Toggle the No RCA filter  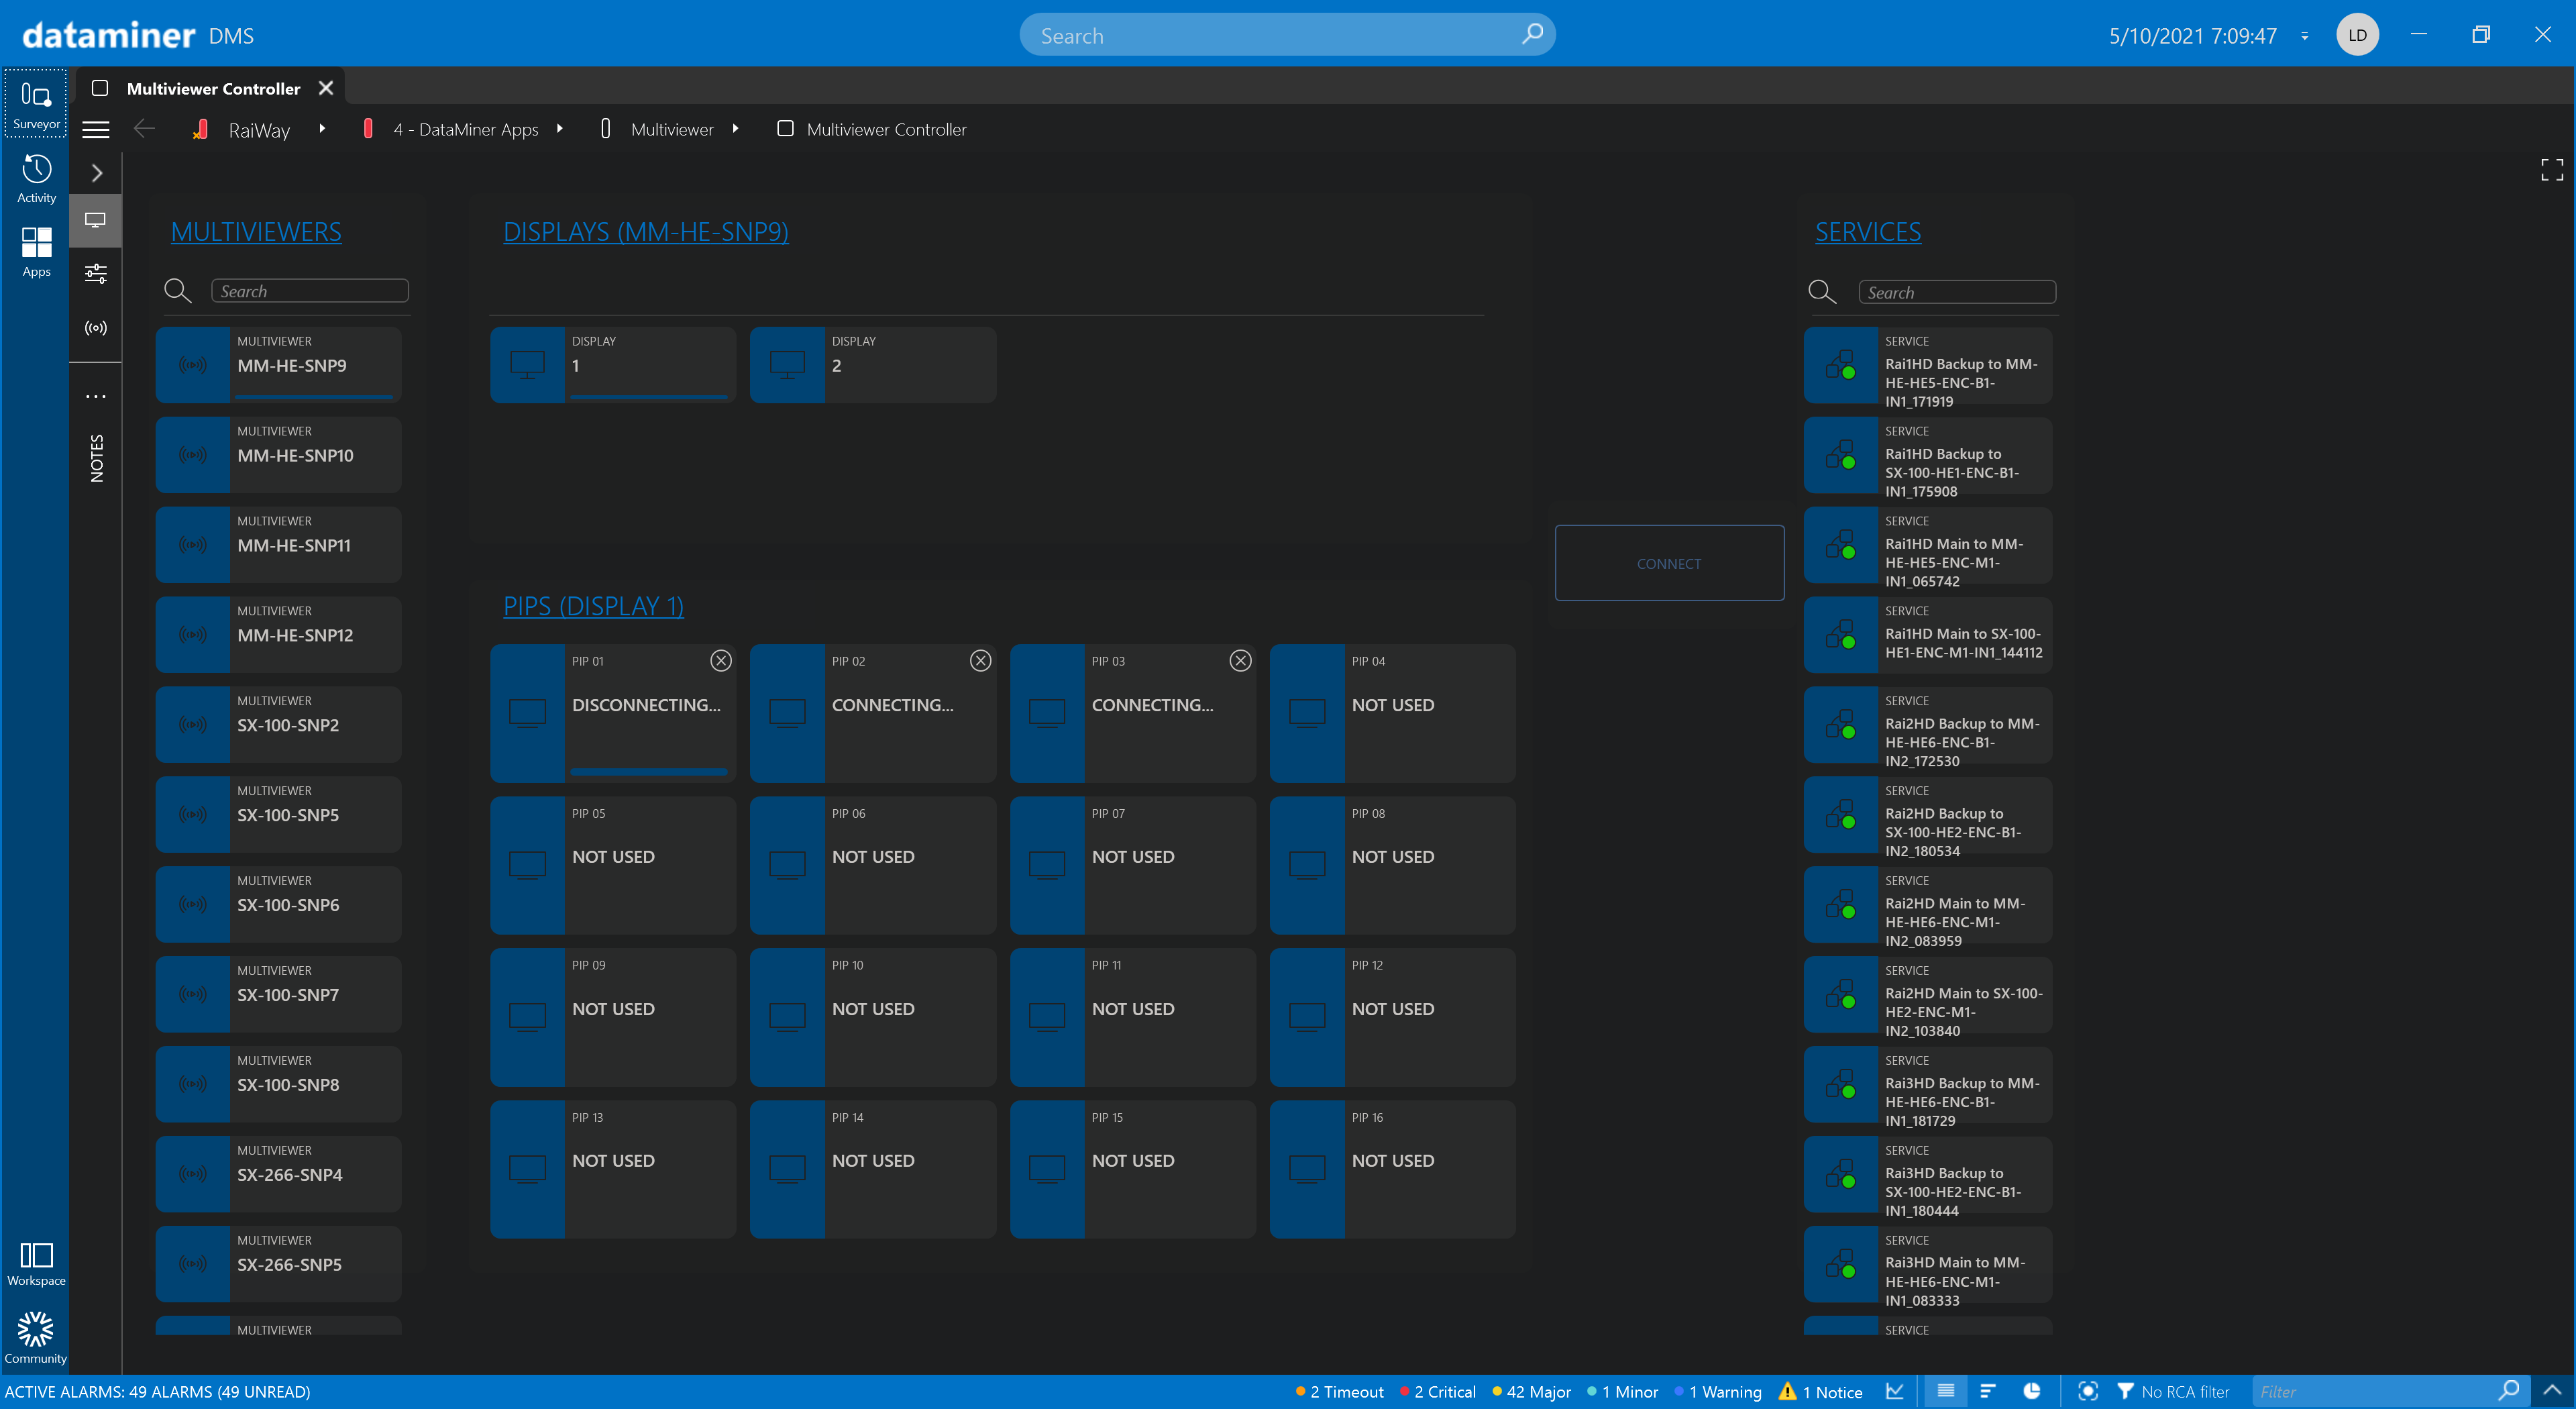pyautogui.click(x=2173, y=1391)
